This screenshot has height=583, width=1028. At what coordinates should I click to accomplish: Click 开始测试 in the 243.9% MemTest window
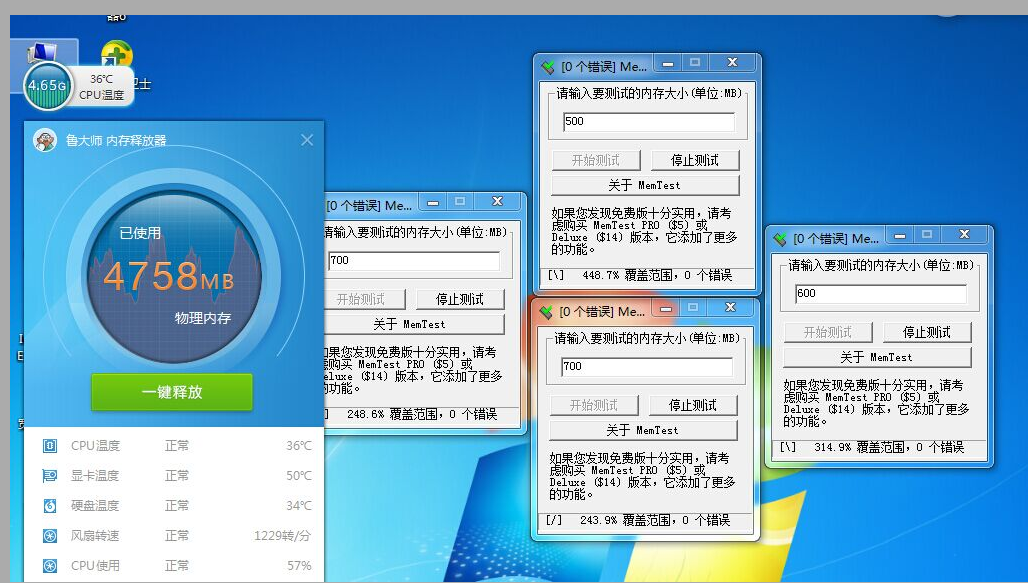click(594, 405)
